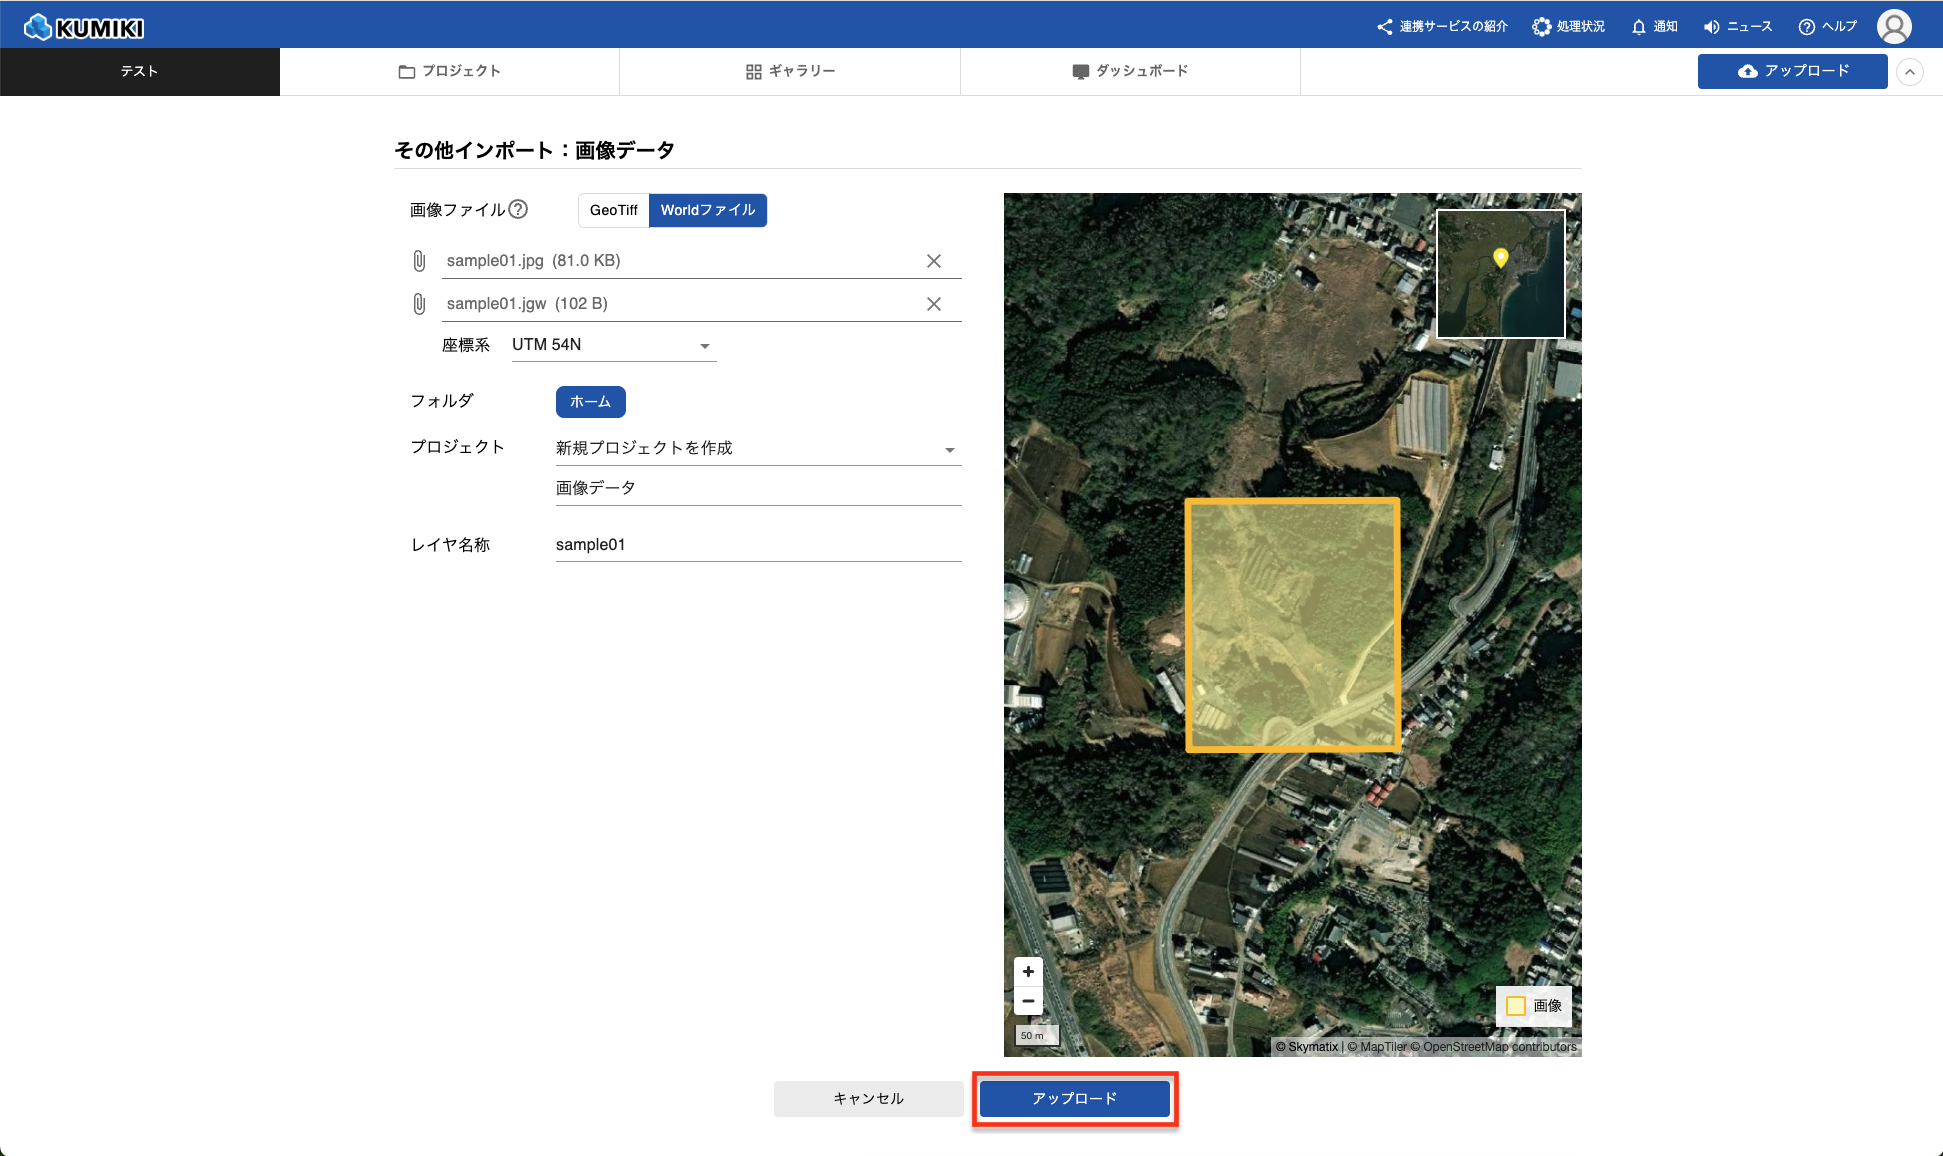
Task: Zoom out on the map
Action: click(x=1028, y=1000)
